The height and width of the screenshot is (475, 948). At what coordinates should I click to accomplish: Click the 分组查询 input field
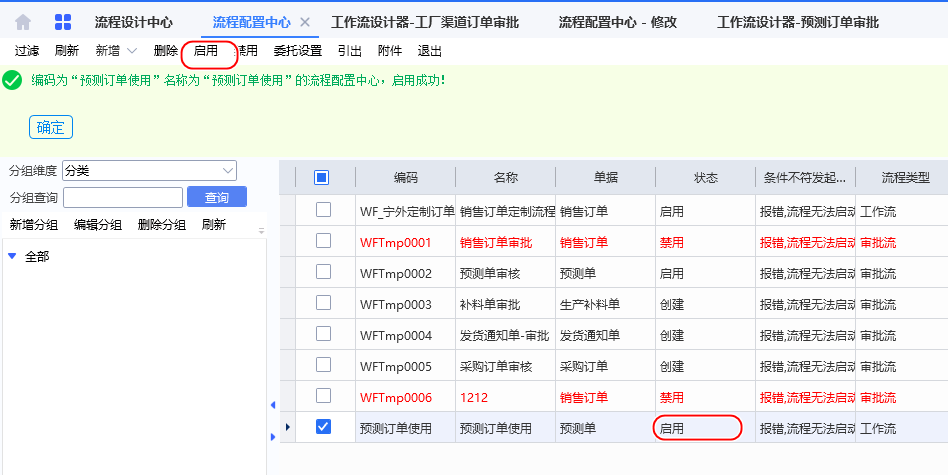[x=122, y=197]
